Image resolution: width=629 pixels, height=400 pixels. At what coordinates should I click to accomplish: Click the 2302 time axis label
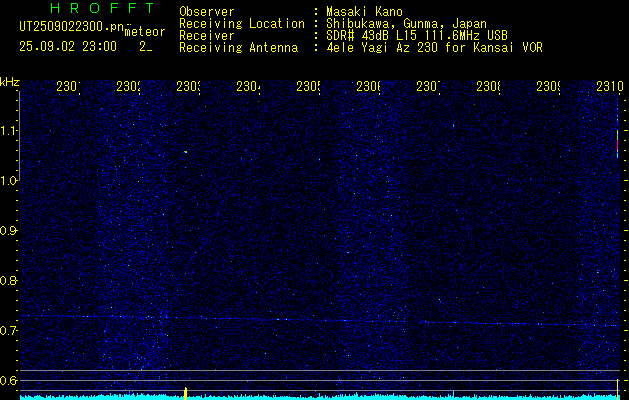[x=128, y=86]
